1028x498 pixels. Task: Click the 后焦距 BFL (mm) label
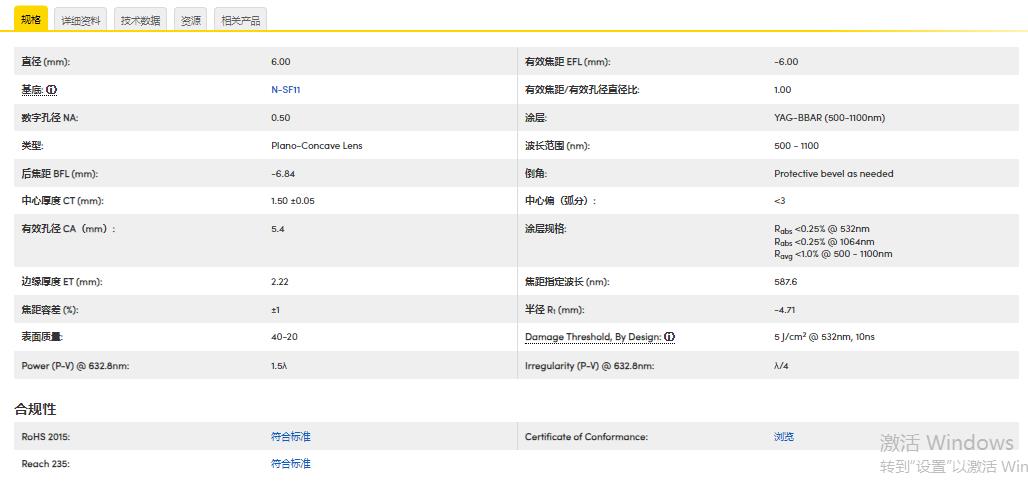(x=60, y=174)
